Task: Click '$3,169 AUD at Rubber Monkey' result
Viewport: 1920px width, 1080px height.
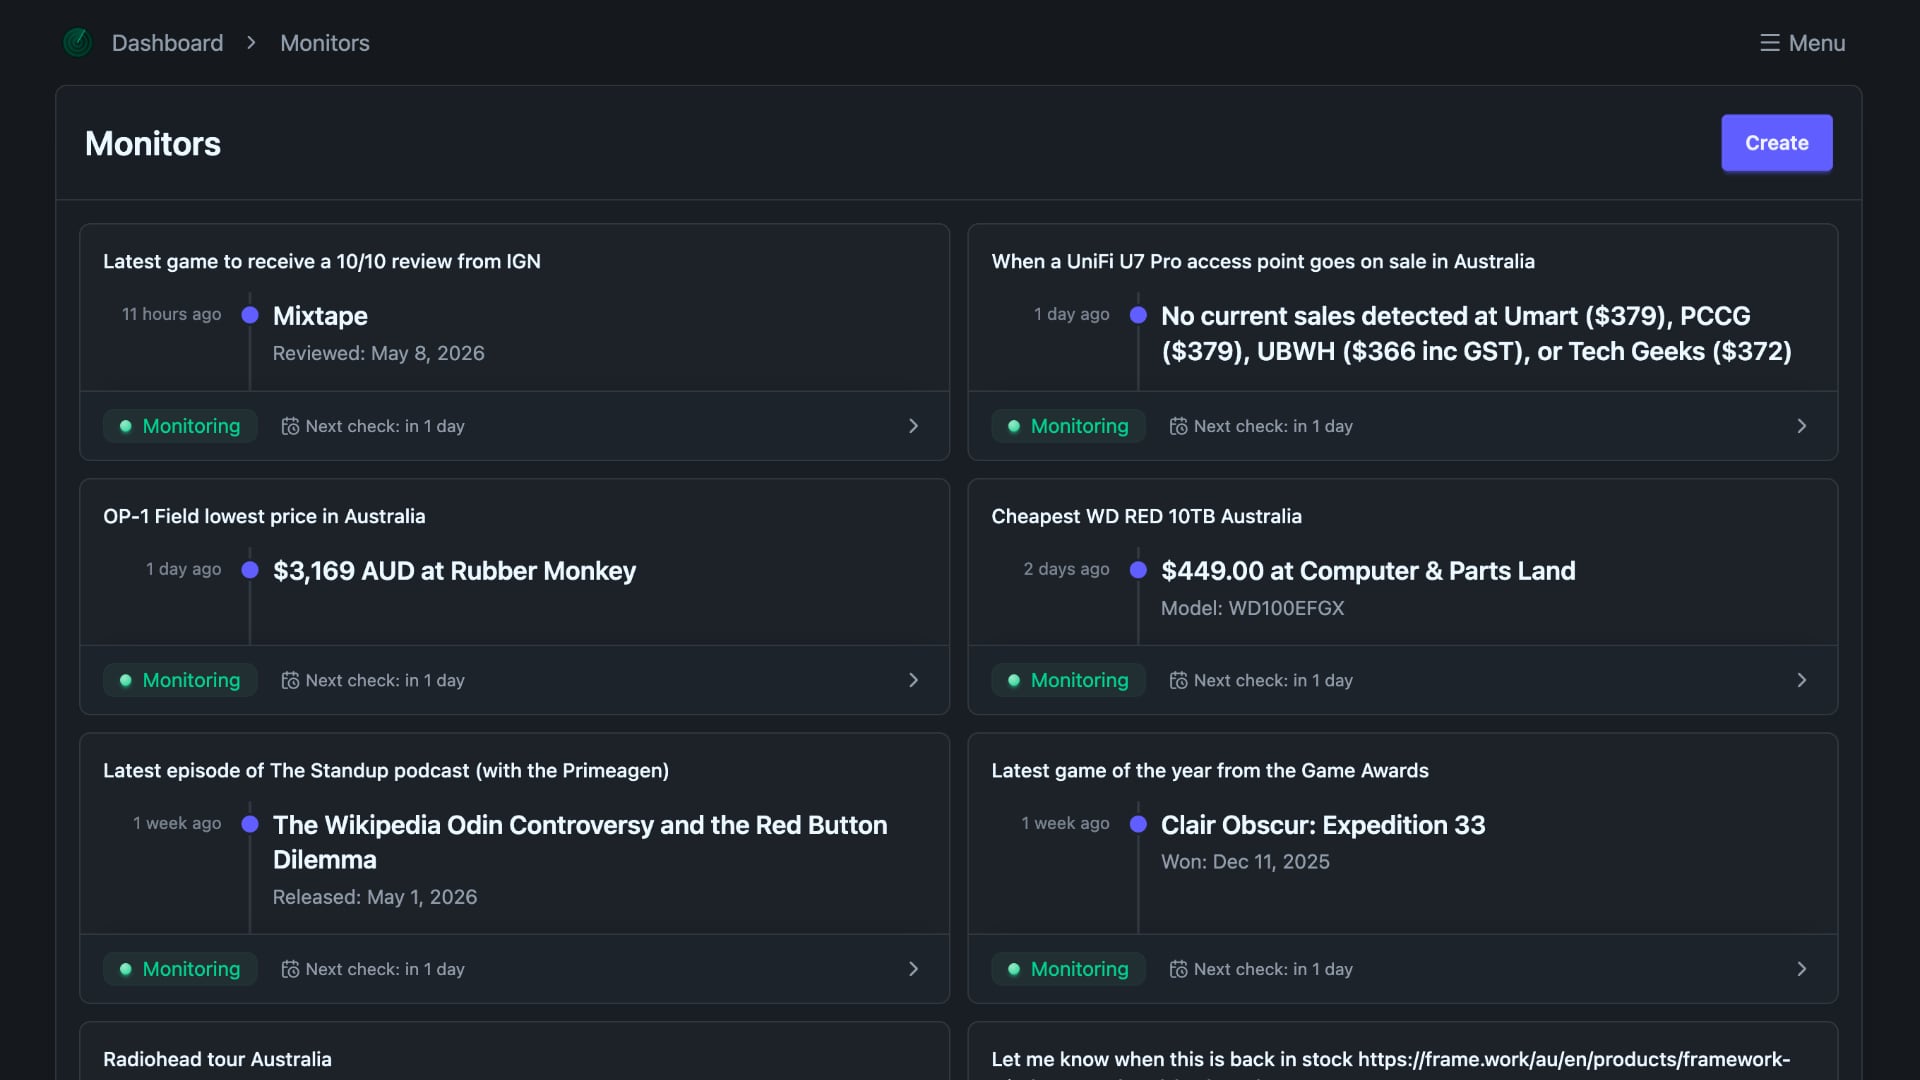Action: point(454,571)
